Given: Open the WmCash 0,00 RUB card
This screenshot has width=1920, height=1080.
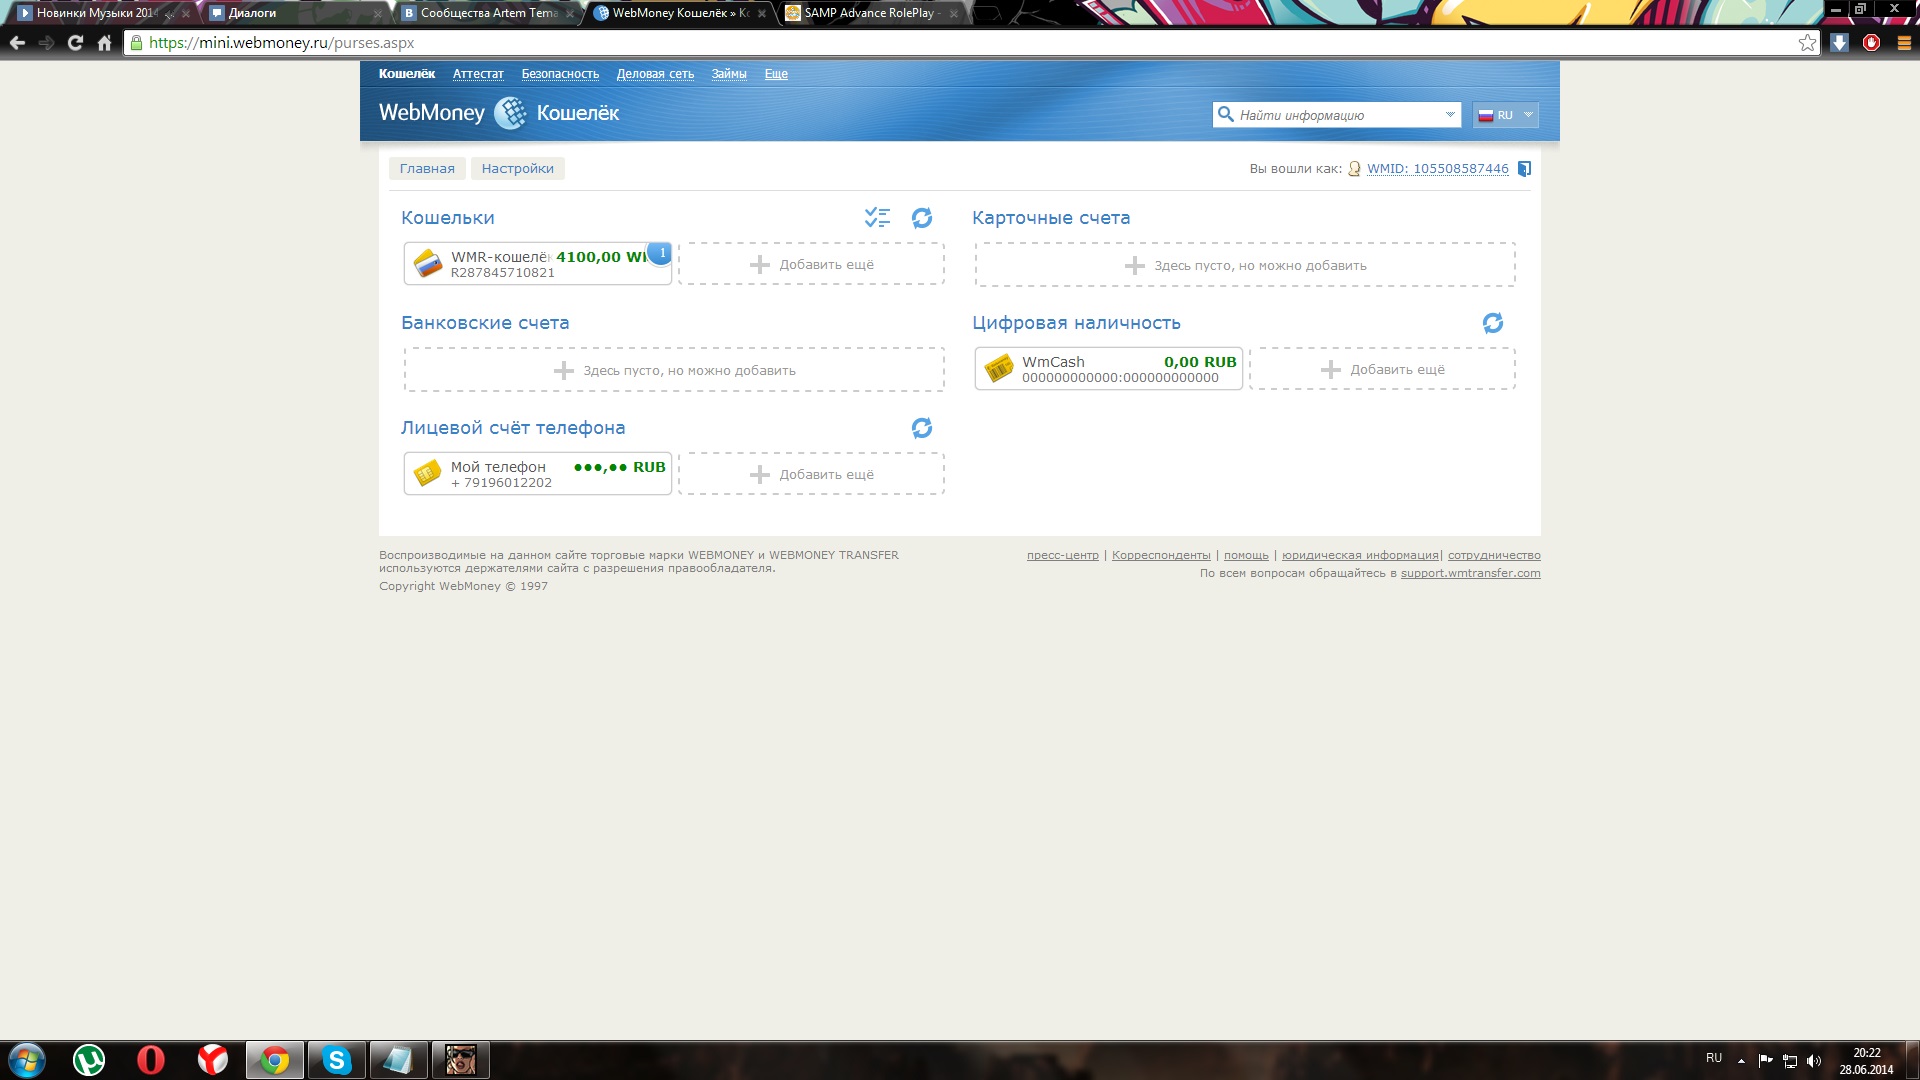Looking at the screenshot, I should point(1109,369).
